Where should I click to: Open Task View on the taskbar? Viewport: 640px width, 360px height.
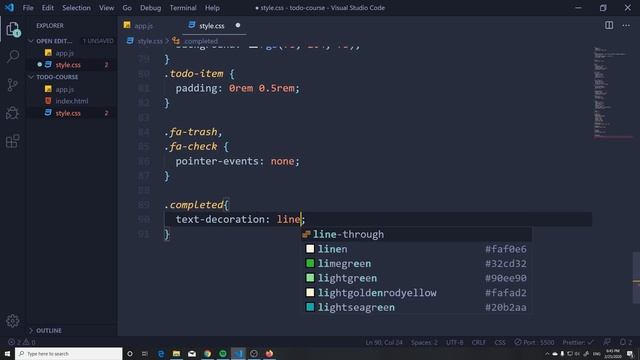tap(145, 353)
